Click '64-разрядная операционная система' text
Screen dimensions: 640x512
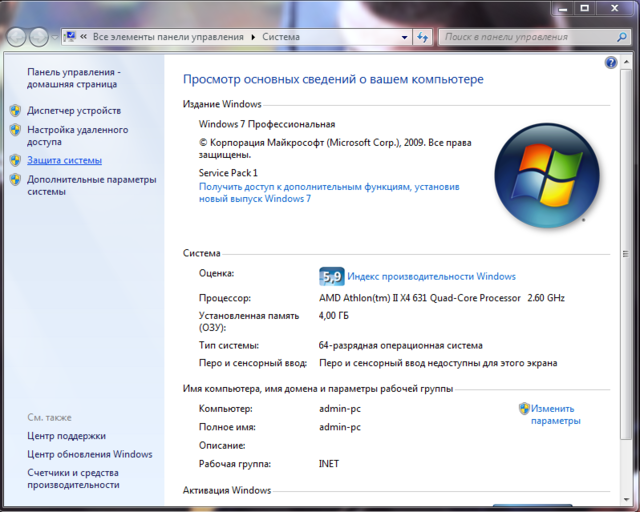pos(400,345)
